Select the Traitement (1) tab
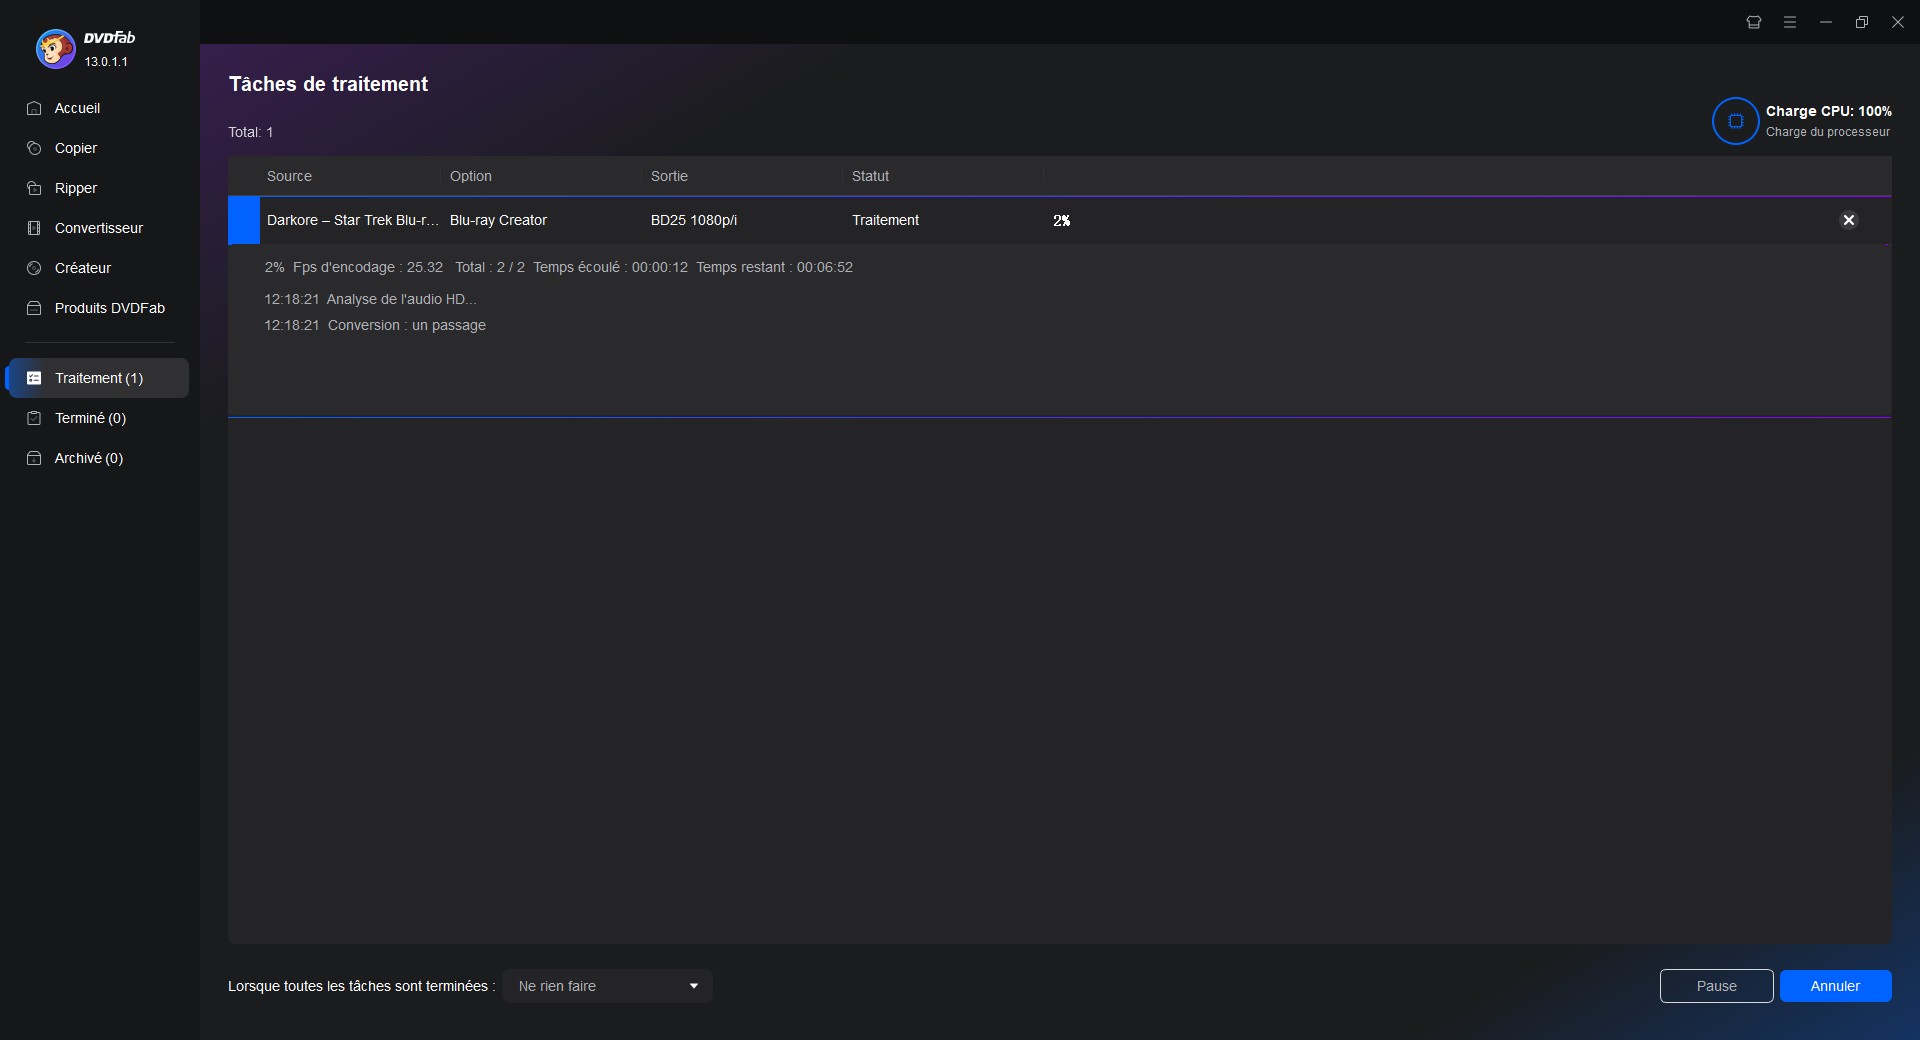Screen dimensions: 1920x1040 (x=98, y=378)
